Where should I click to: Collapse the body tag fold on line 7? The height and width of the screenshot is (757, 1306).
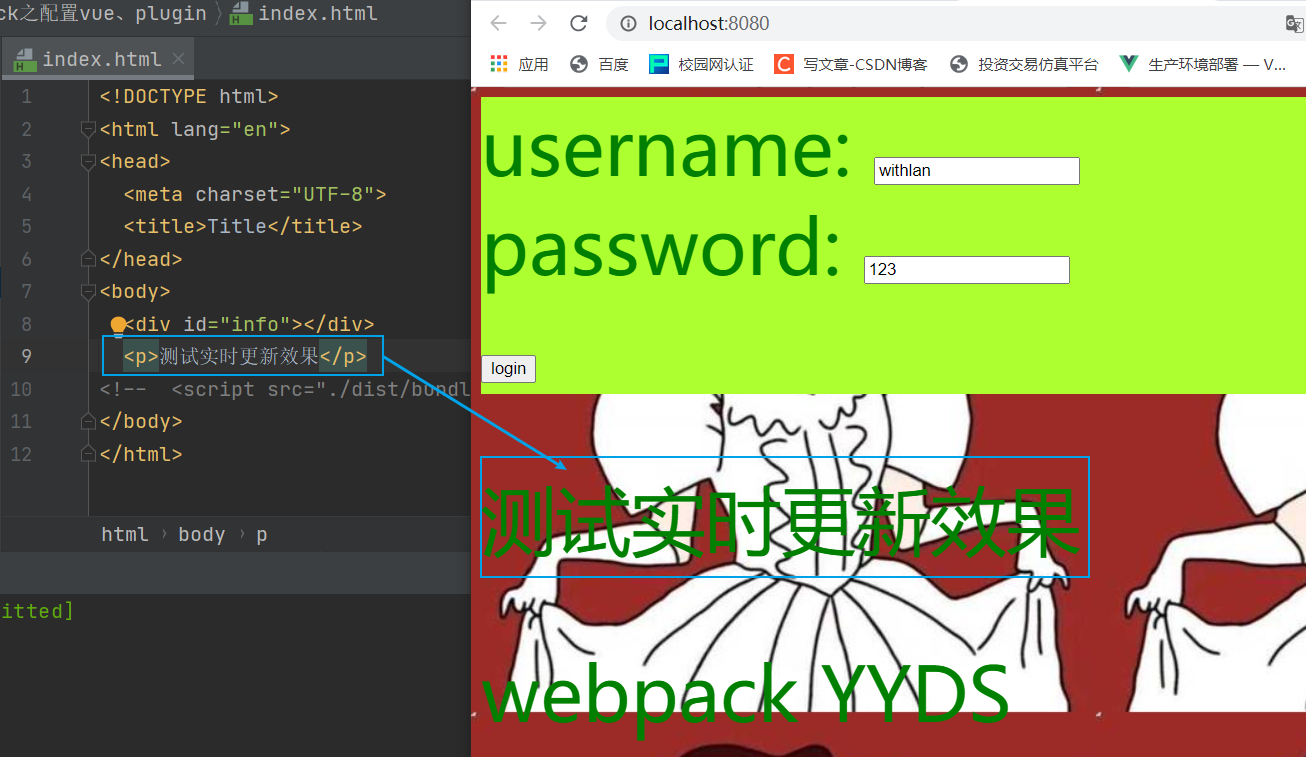tap(88, 291)
